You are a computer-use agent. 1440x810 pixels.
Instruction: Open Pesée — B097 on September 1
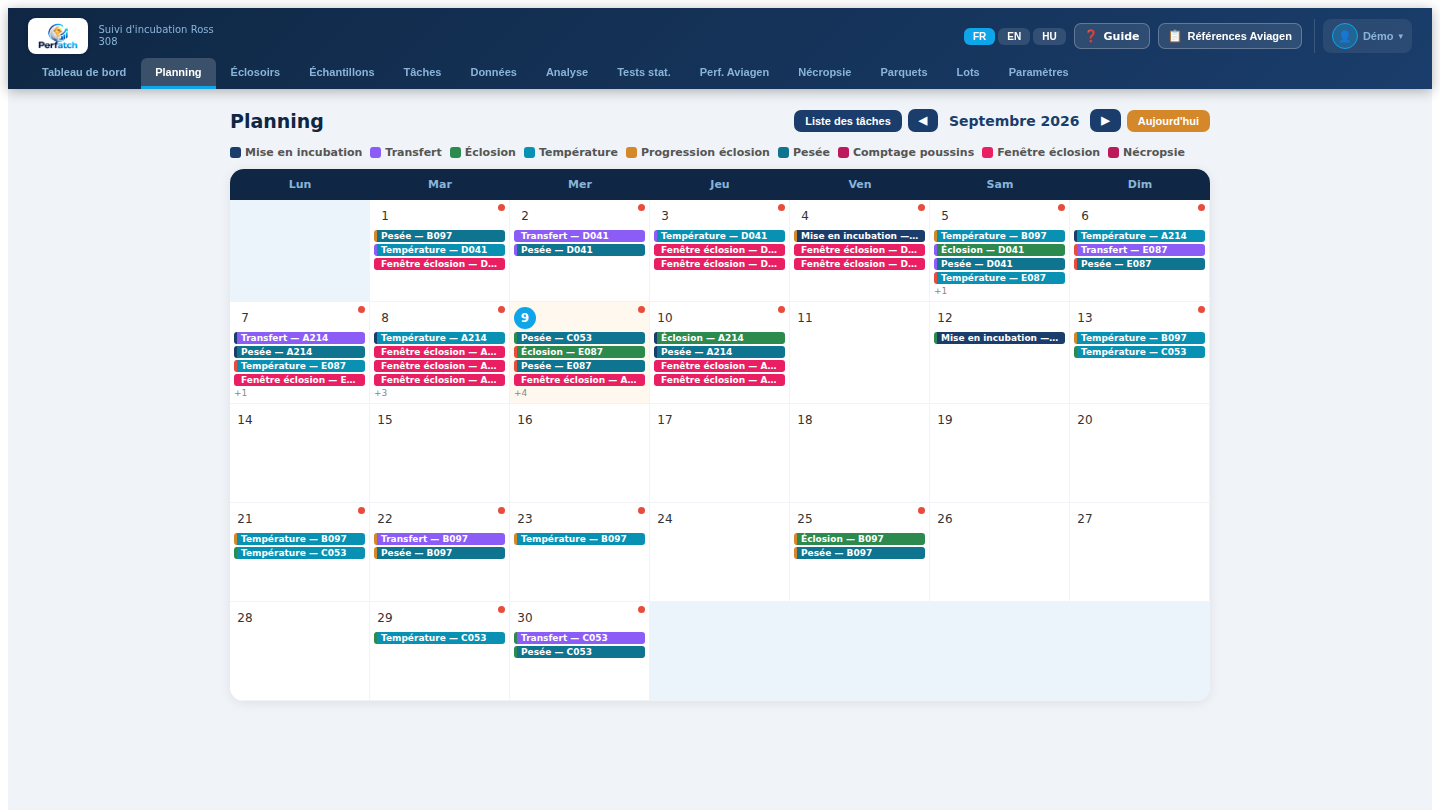click(x=440, y=236)
